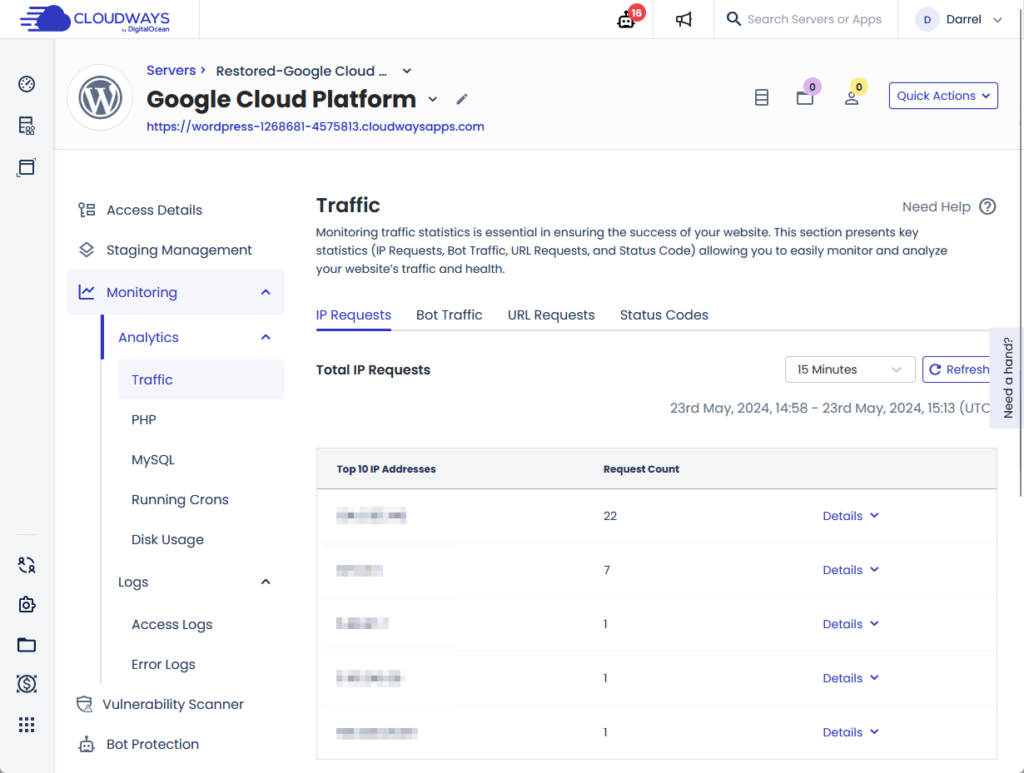Click the Monitoring chart icon

87,292
